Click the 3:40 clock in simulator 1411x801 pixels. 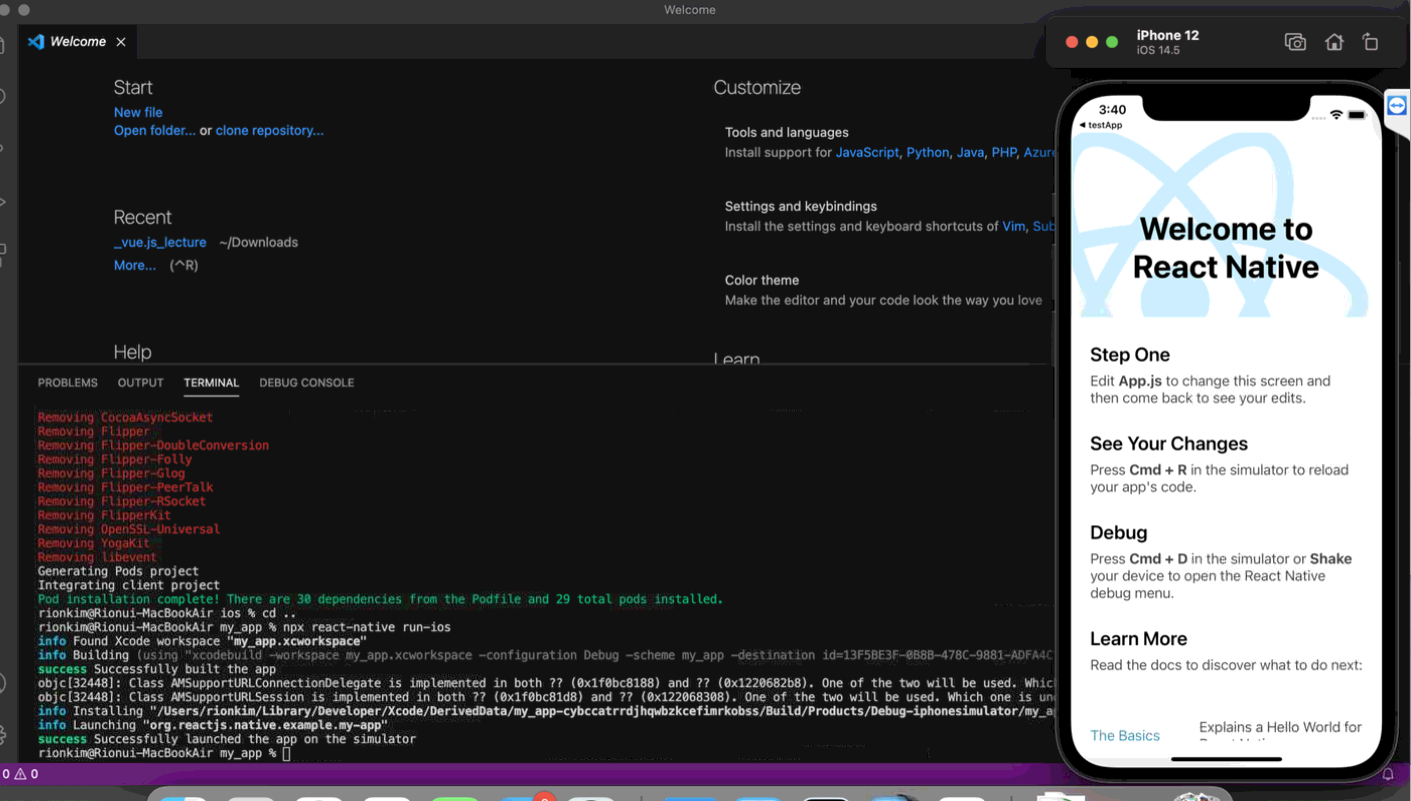(1112, 110)
